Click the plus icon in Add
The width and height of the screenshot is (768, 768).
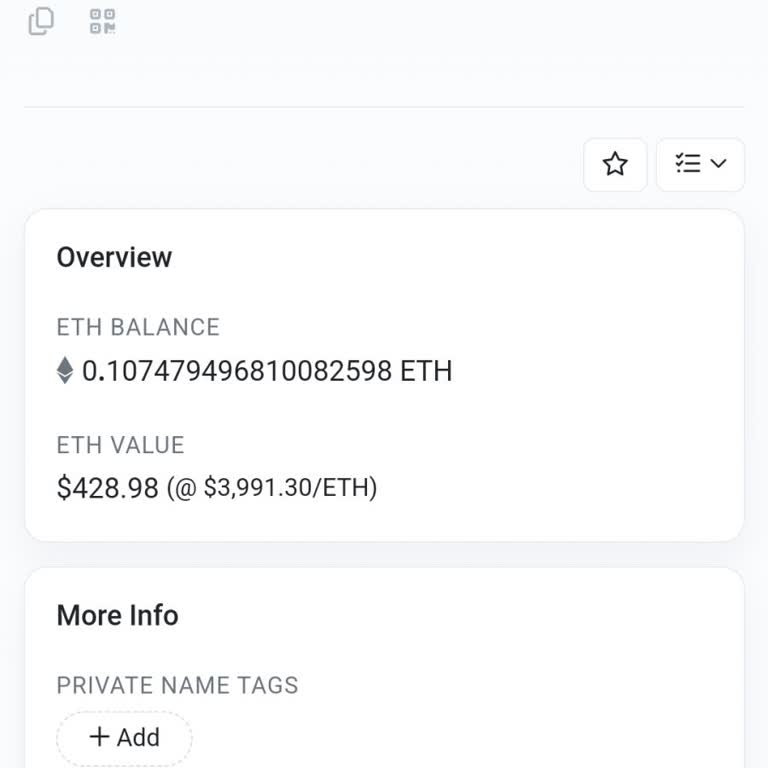(99, 736)
